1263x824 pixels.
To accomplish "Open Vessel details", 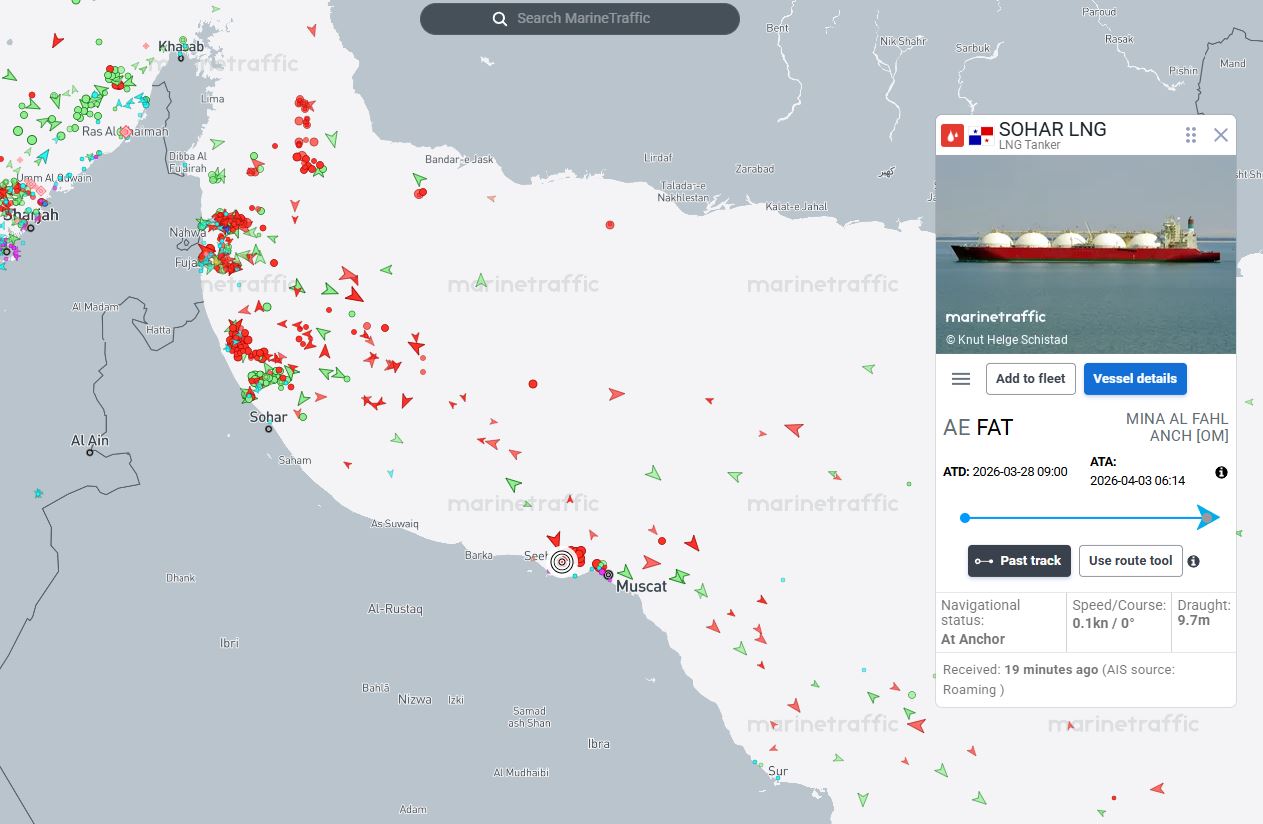I will point(1134,379).
